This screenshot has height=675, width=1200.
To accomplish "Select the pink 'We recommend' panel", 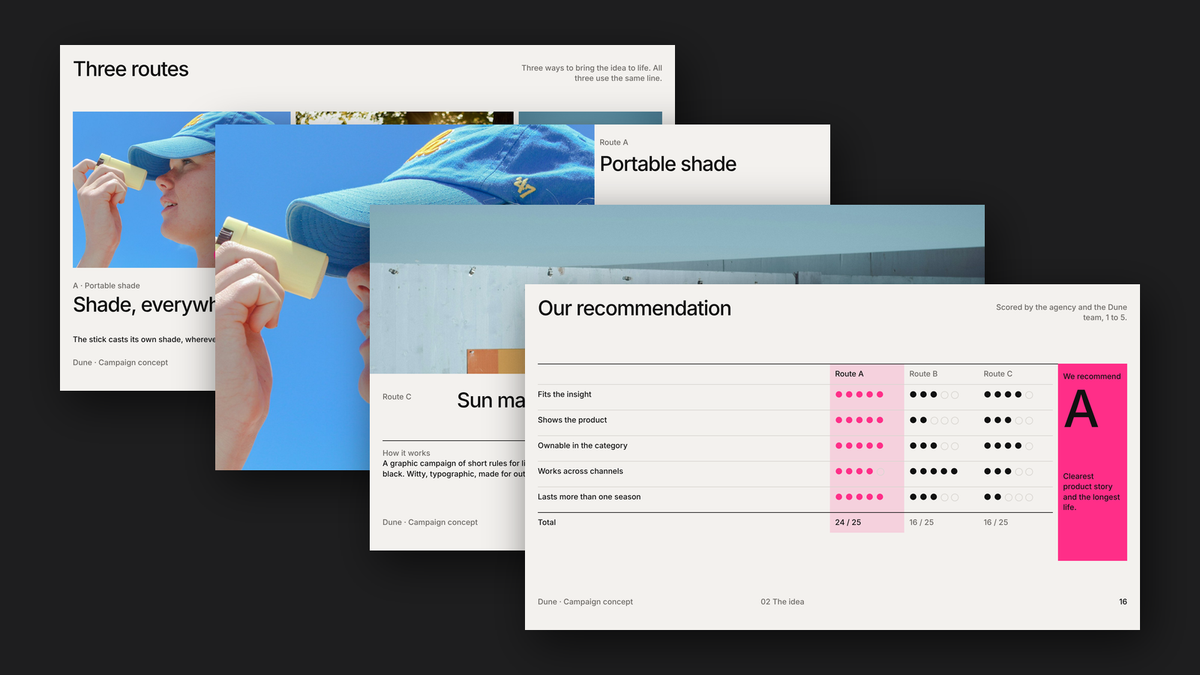I will (x=1092, y=462).
